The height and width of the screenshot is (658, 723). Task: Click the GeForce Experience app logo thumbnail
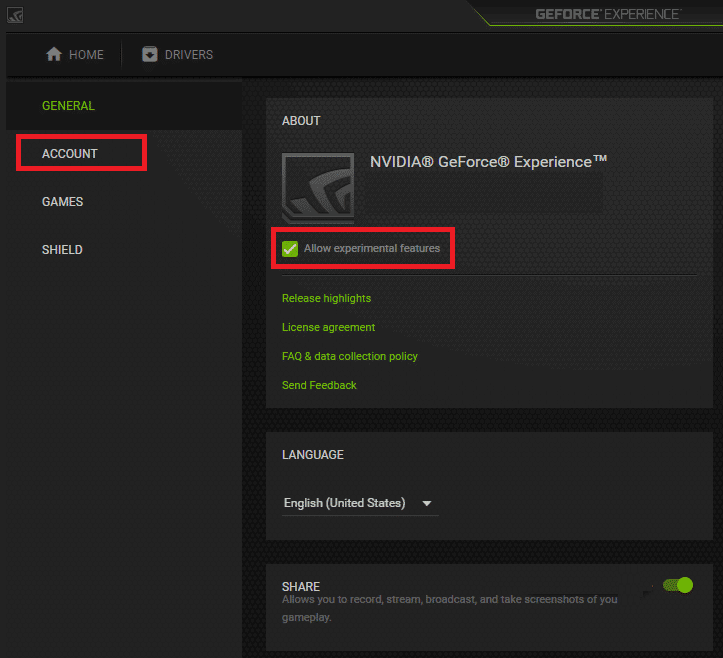pyautogui.click(x=318, y=188)
